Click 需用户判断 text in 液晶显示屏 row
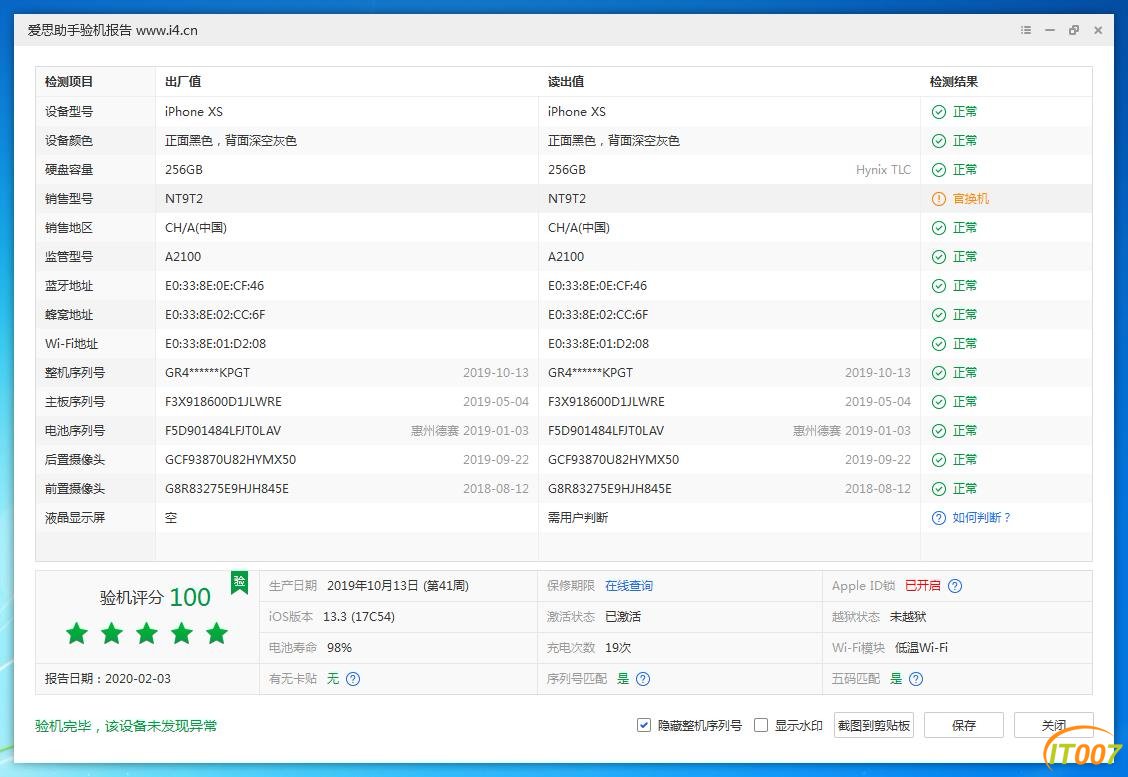The height and width of the screenshot is (777, 1128). (x=578, y=518)
